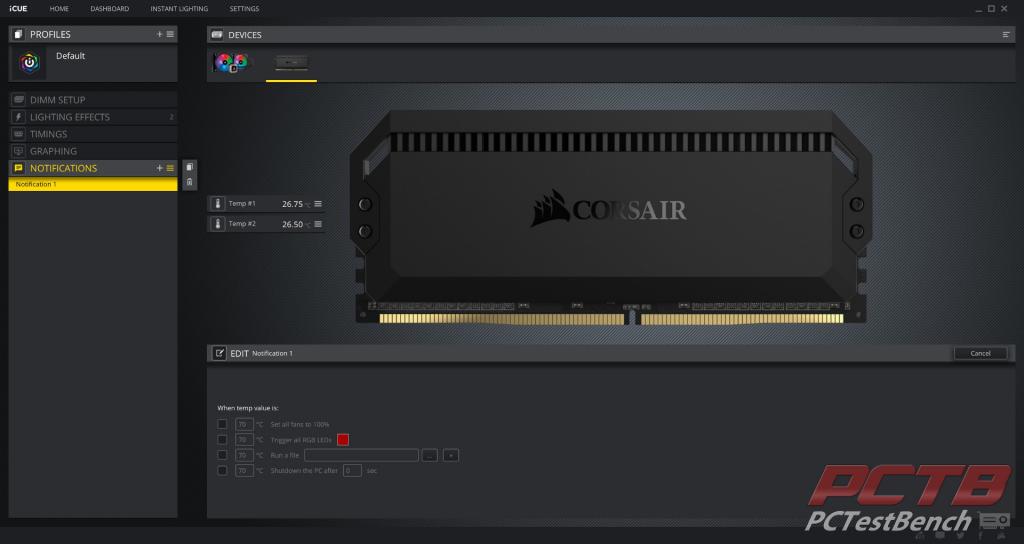The height and width of the screenshot is (544, 1024).
Task: Open the SETTINGS menu
Action: pyautogui.click(x=244, y=8)
